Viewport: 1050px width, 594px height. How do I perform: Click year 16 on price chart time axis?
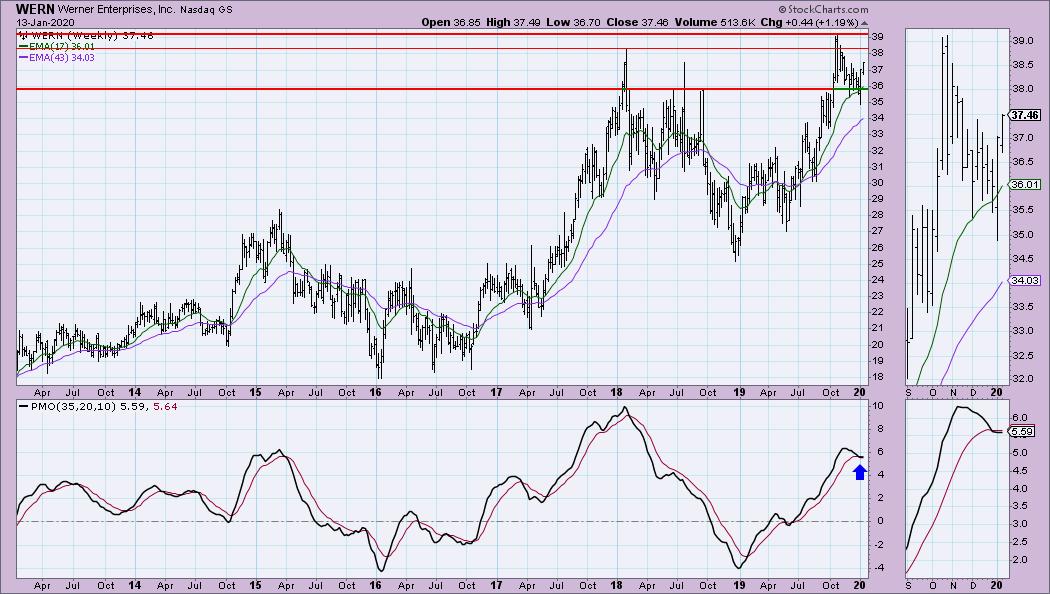[376, 392]
